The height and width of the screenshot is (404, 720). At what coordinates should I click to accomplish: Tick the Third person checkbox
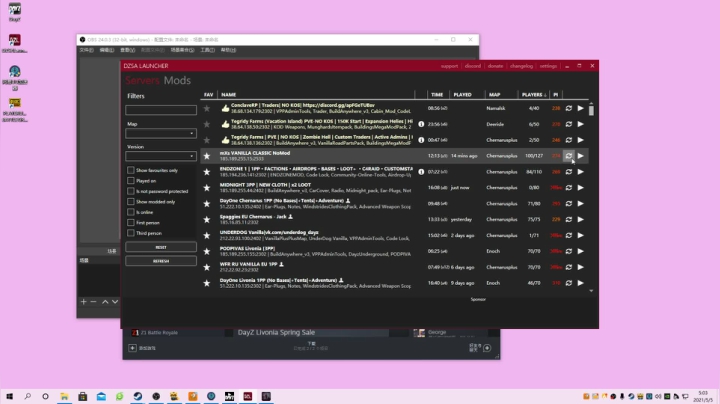[131, 233]
